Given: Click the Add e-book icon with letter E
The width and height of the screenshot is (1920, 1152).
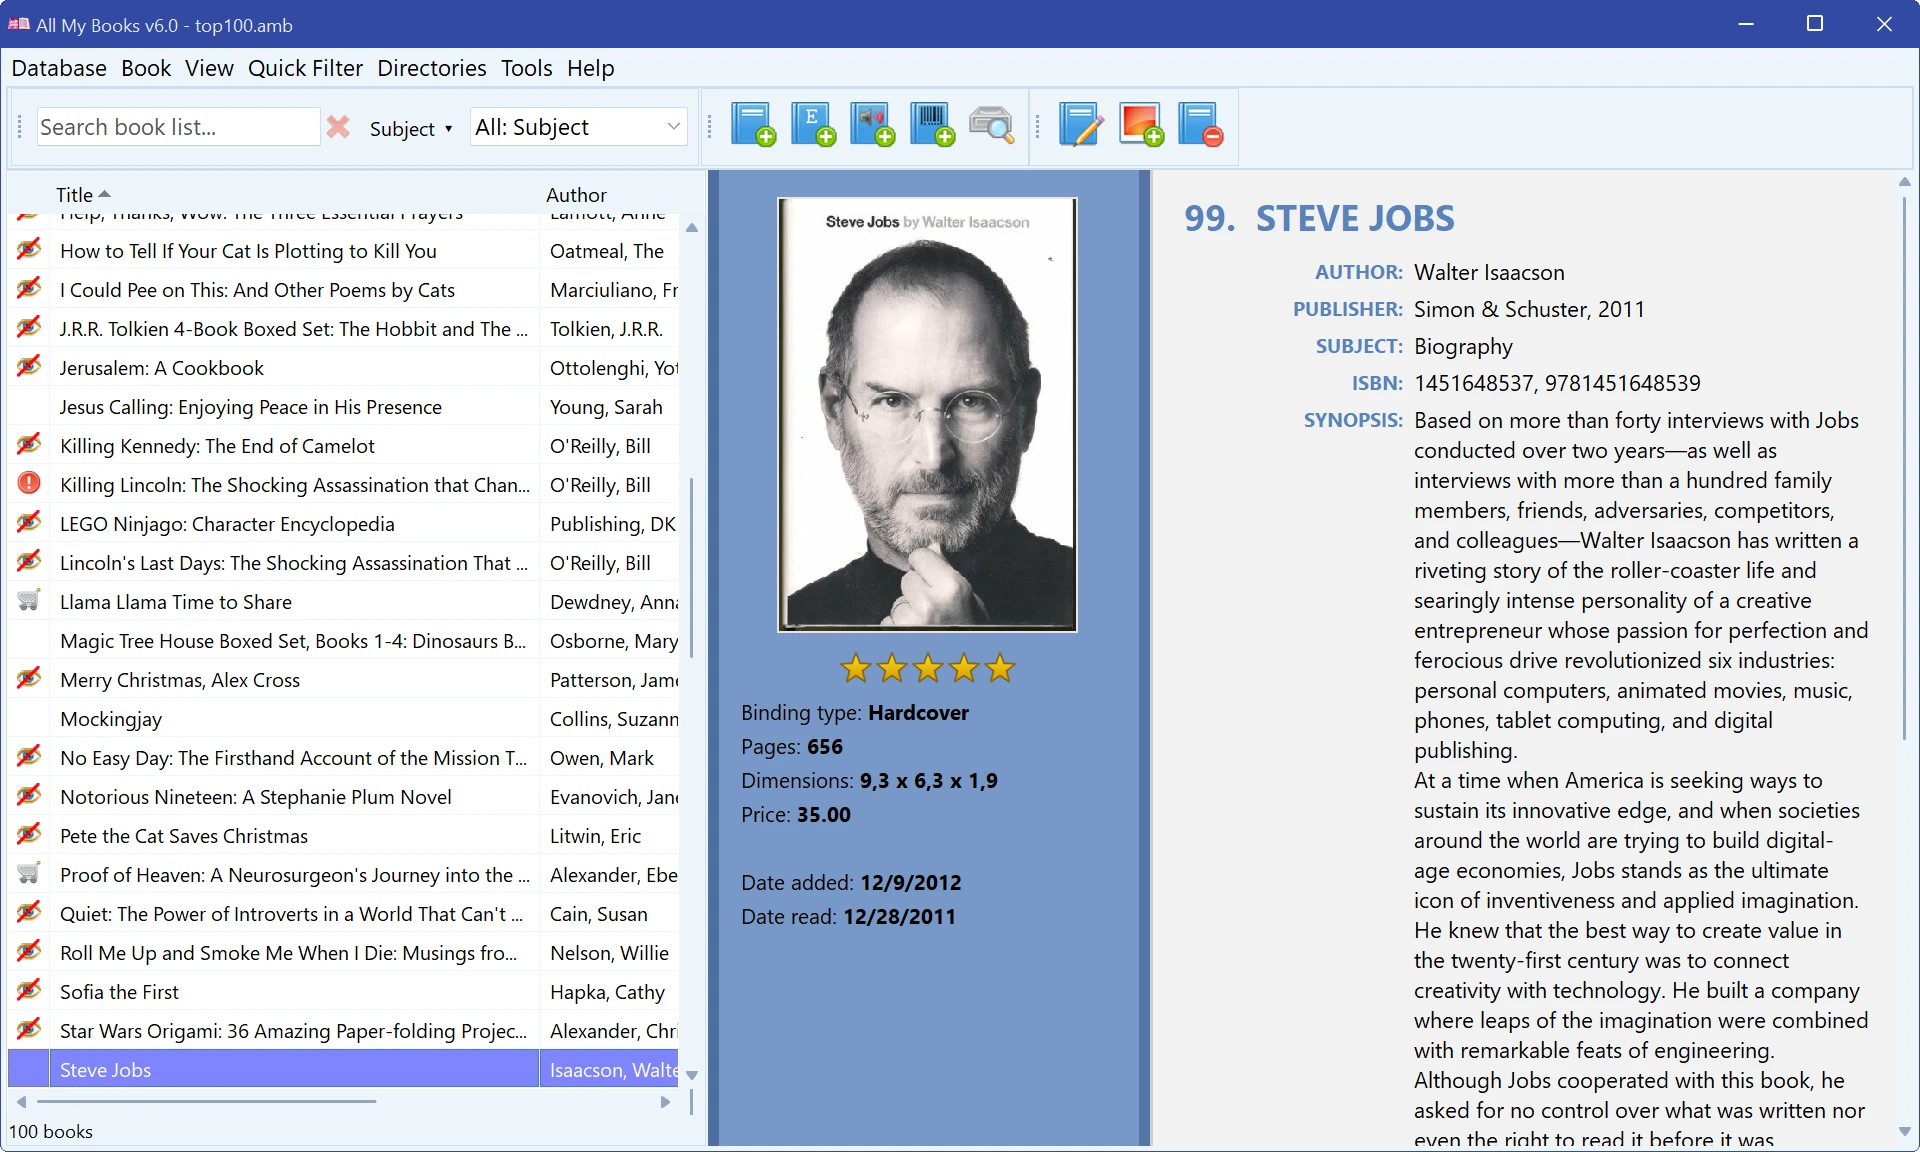Looking at the screenshot, I should [x=813, y=126].
